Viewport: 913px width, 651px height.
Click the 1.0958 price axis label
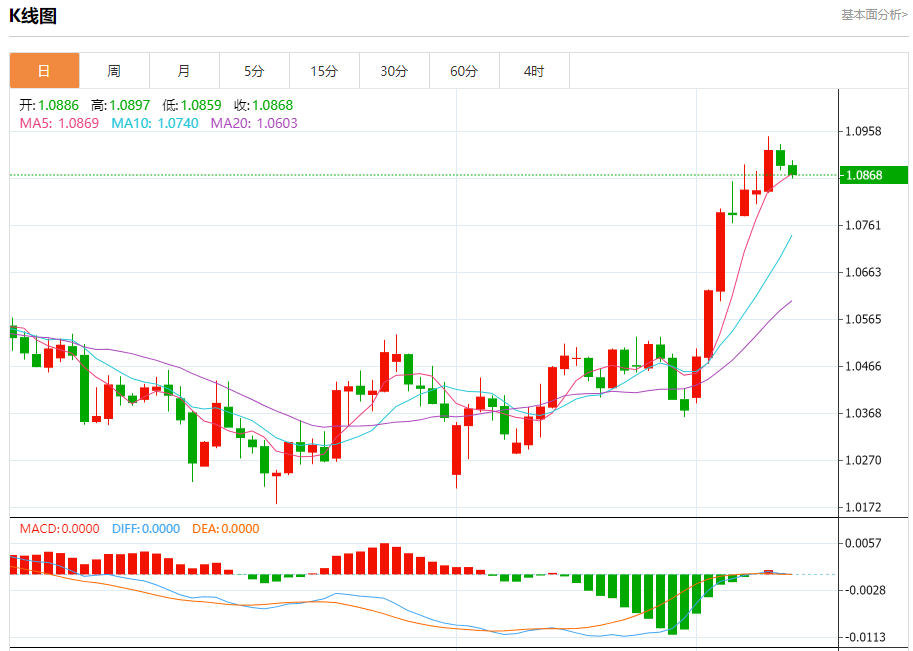[x=864, y=131]
